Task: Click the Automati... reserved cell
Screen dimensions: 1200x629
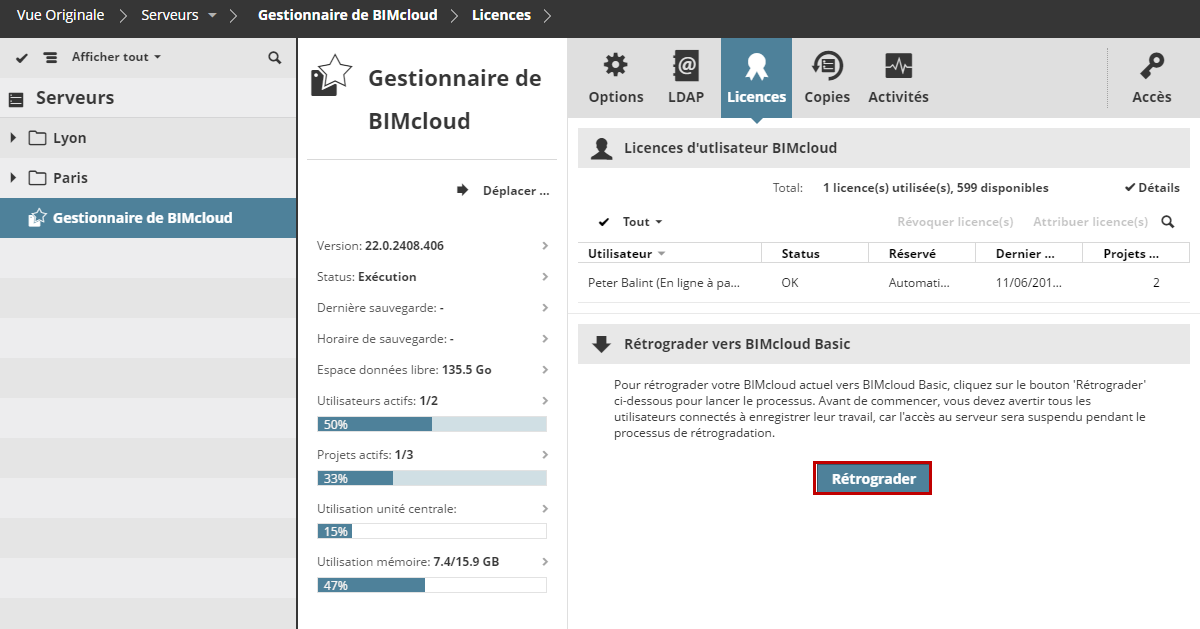Action: (919, 283)
